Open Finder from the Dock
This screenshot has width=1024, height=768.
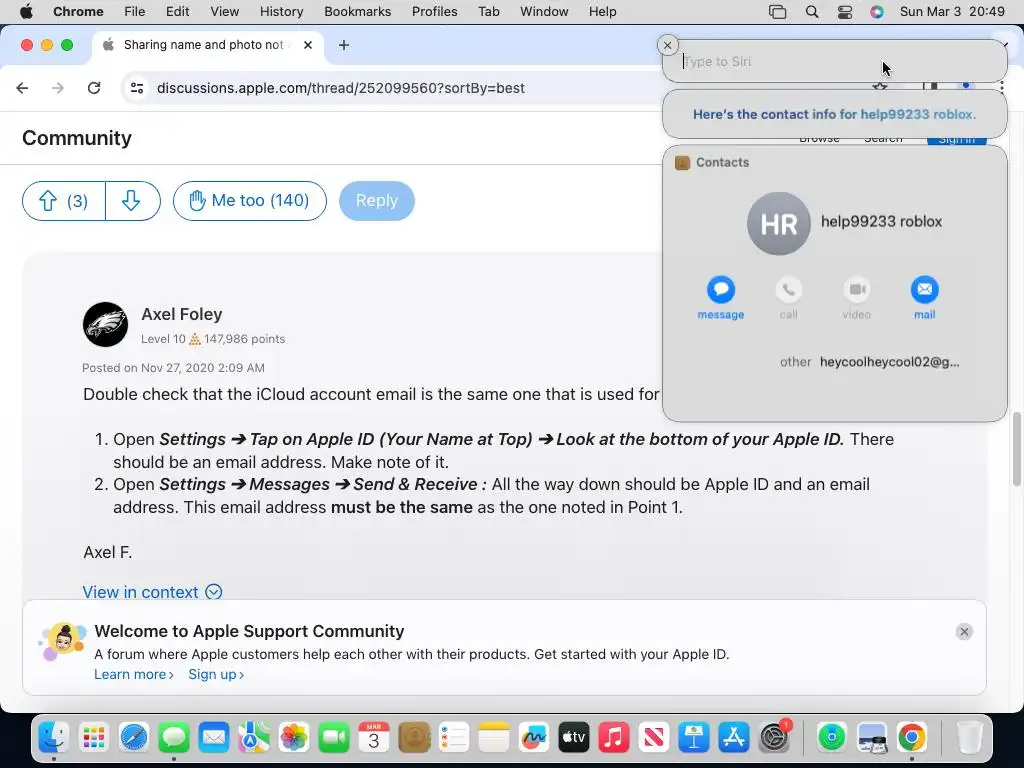[54, 738]
